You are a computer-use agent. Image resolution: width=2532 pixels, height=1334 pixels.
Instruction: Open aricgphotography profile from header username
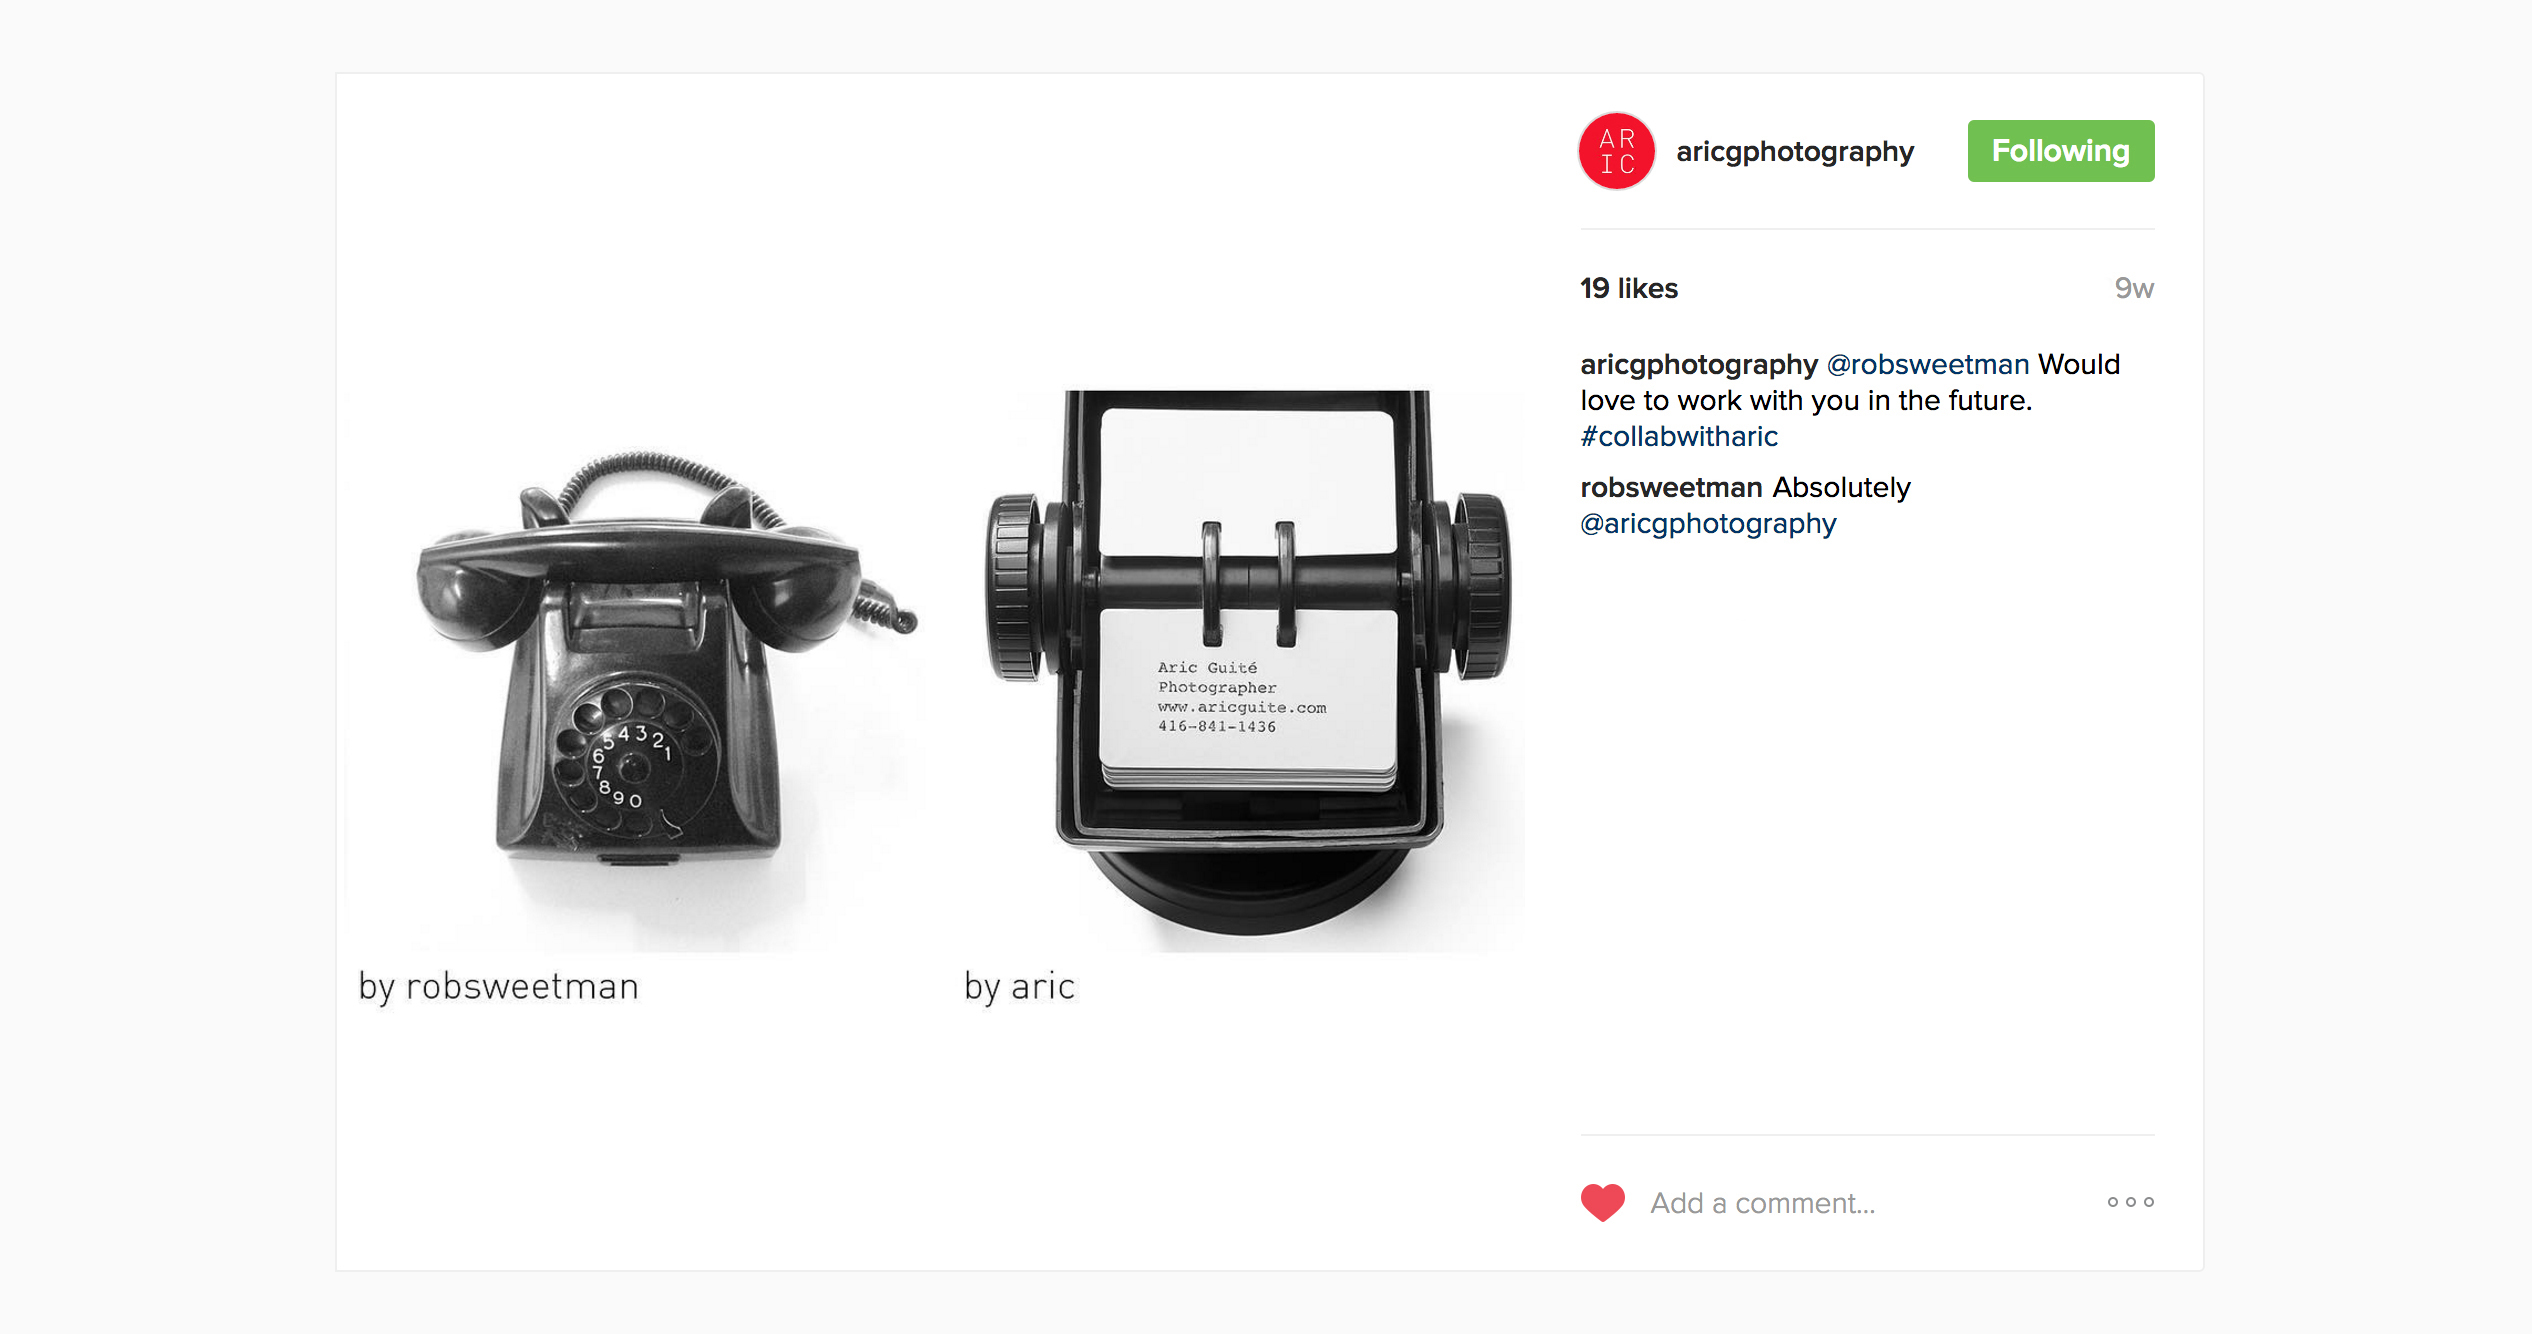tap(1795, 151)
